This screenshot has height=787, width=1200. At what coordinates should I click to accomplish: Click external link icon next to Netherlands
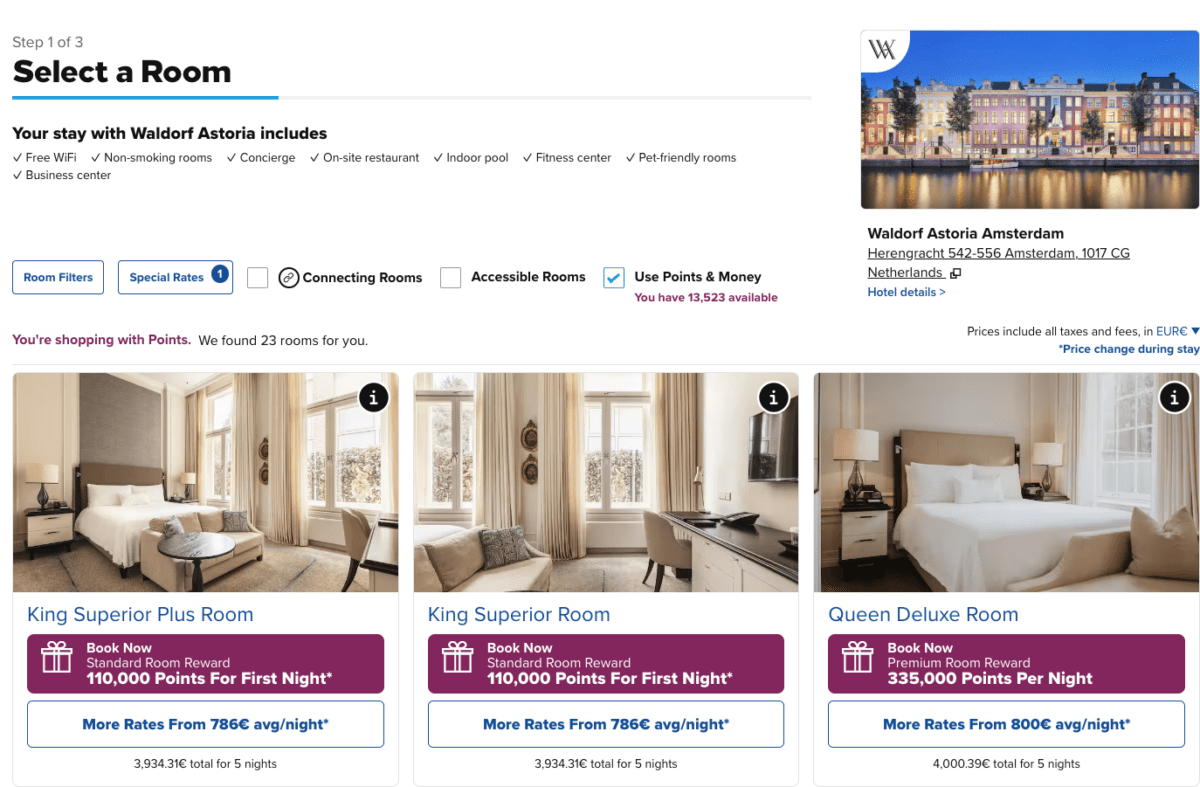(x=956, y=273)
